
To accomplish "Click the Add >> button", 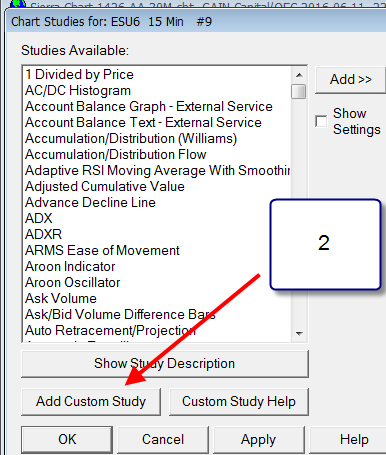I will (350, 80).
